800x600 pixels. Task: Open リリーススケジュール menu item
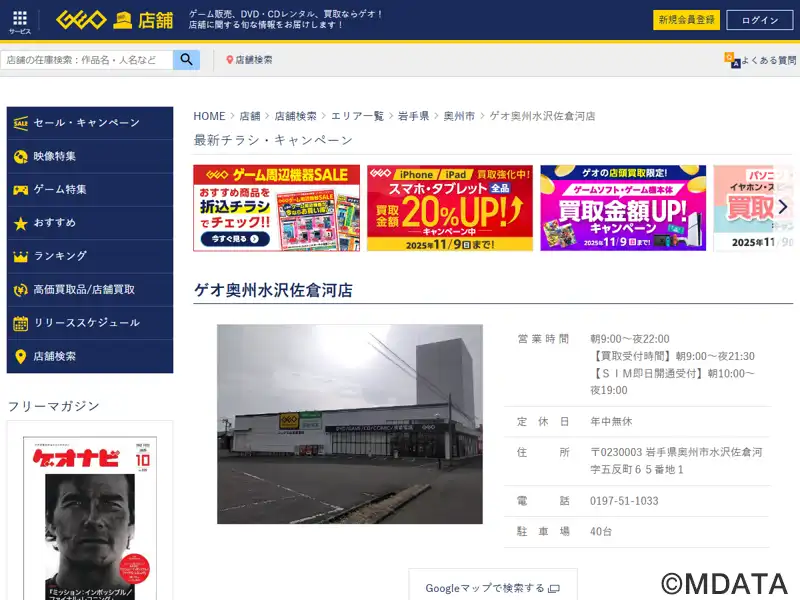(x=90, y=322)
